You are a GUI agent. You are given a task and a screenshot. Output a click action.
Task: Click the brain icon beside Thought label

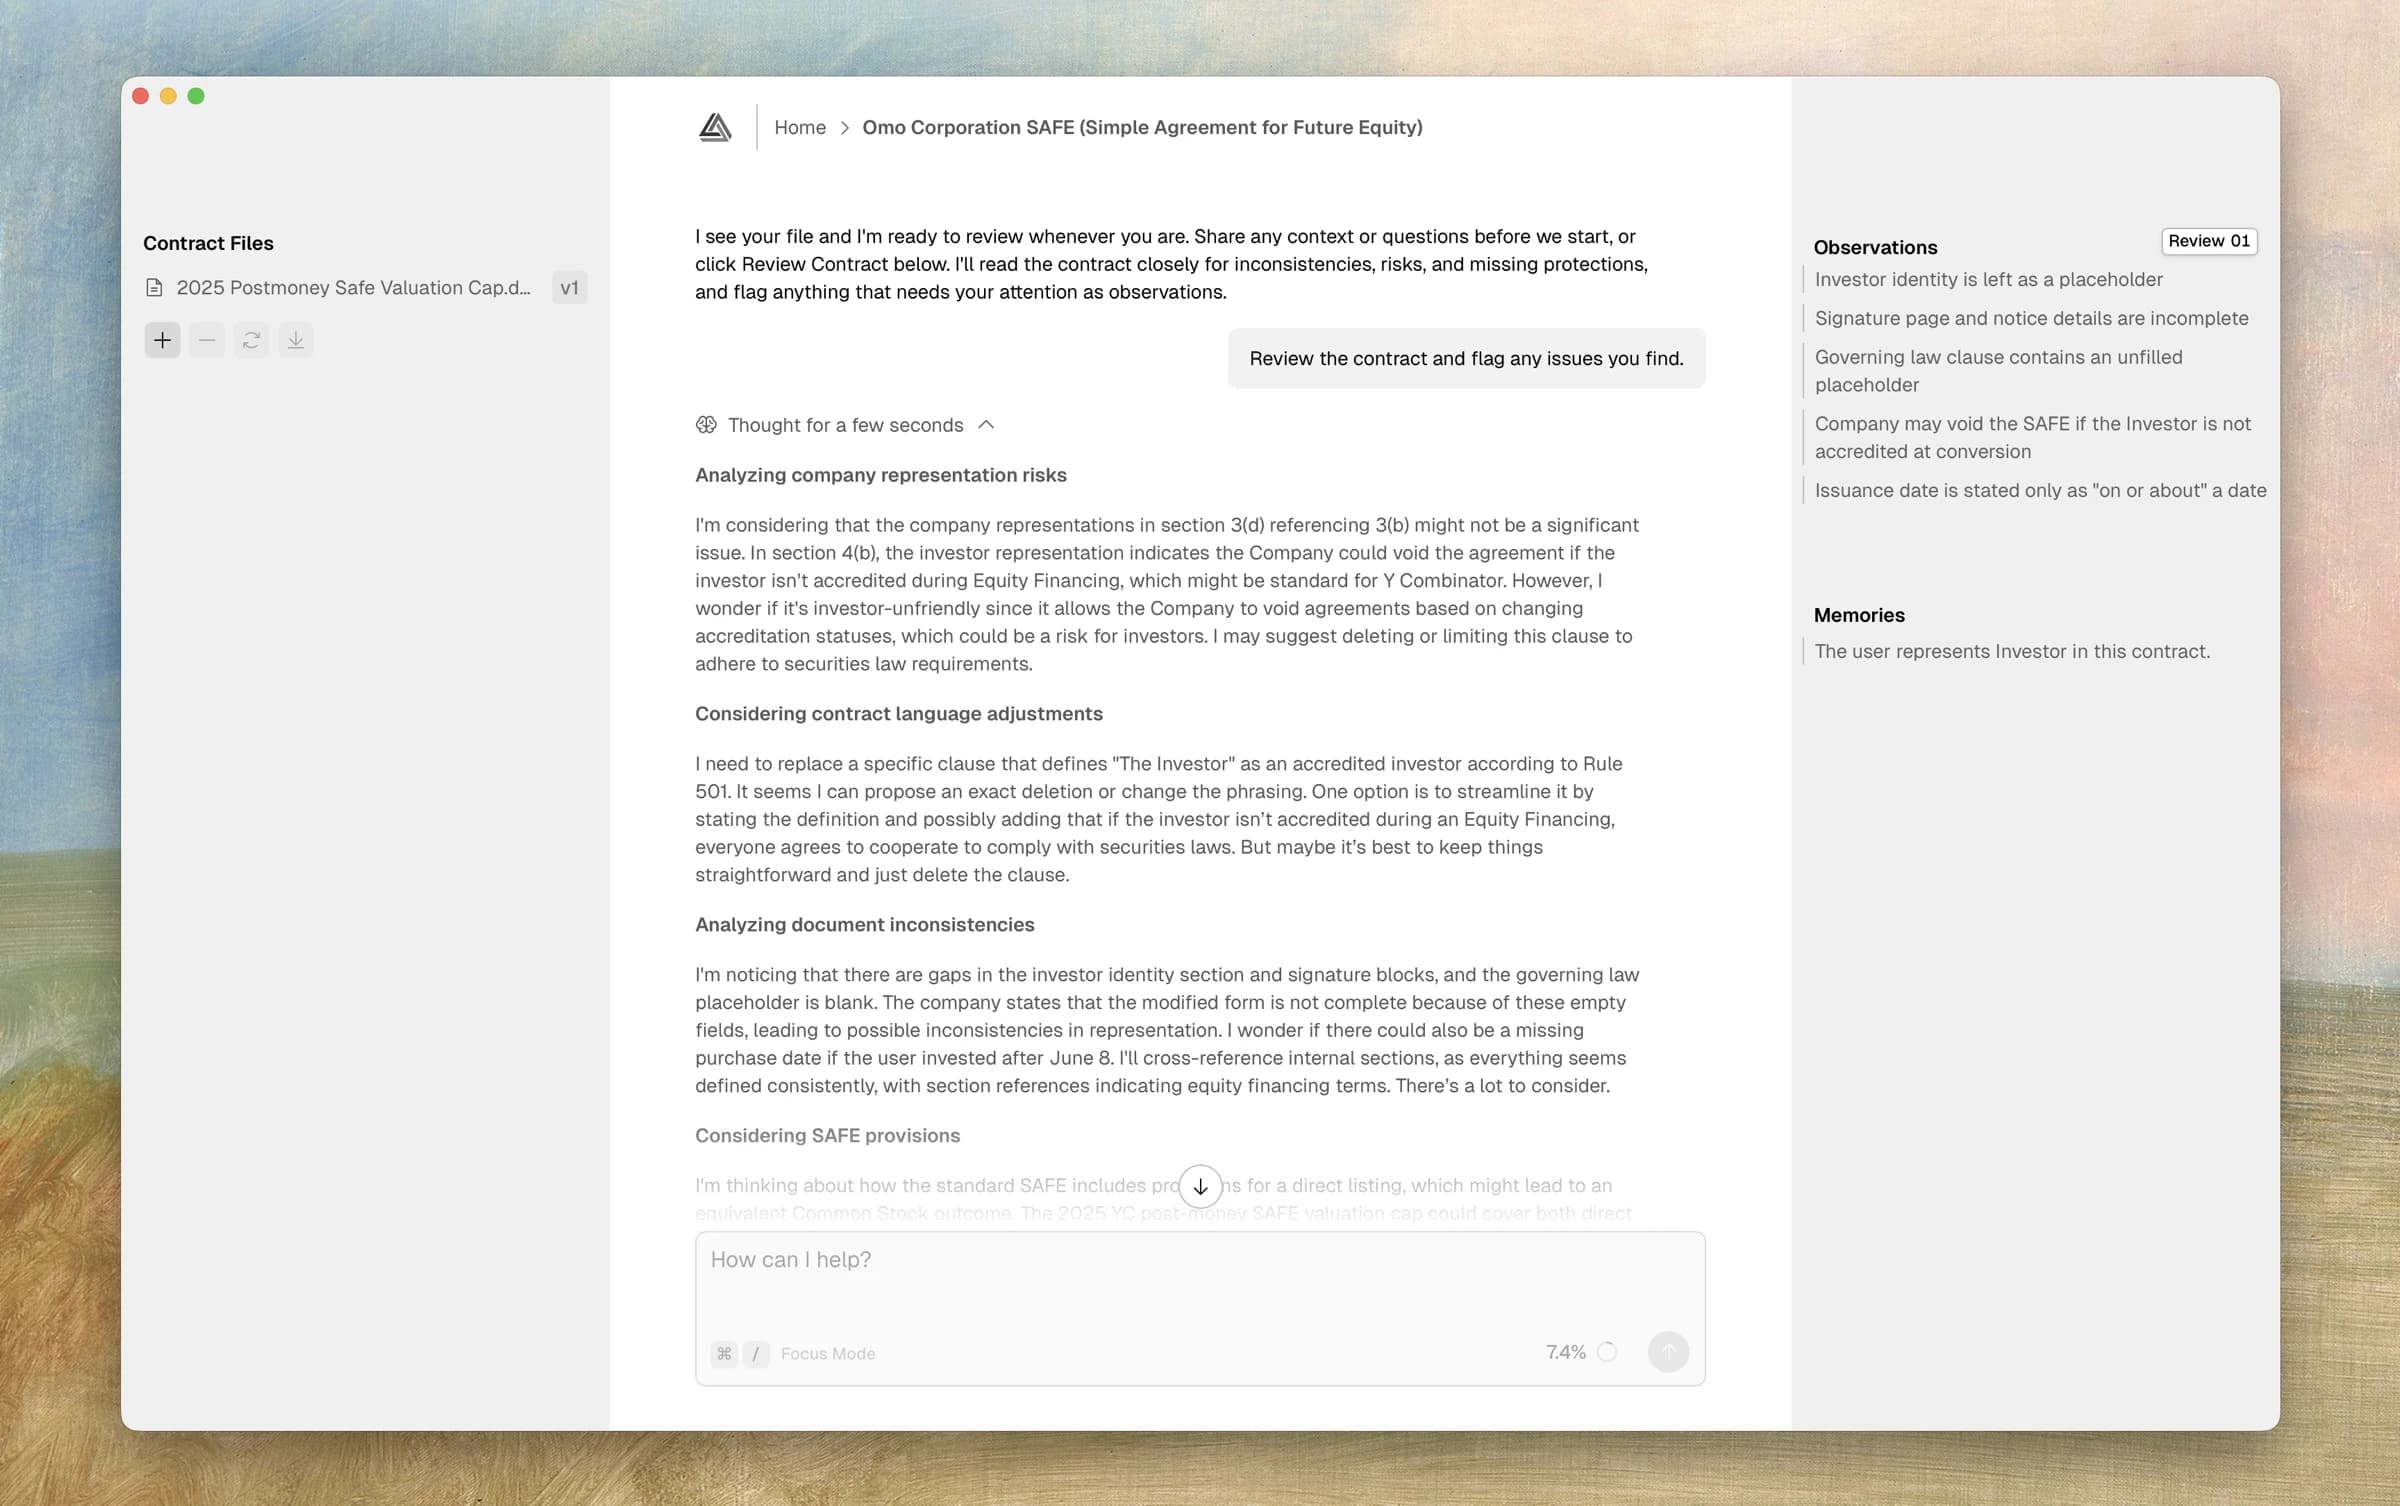(706, 425)
